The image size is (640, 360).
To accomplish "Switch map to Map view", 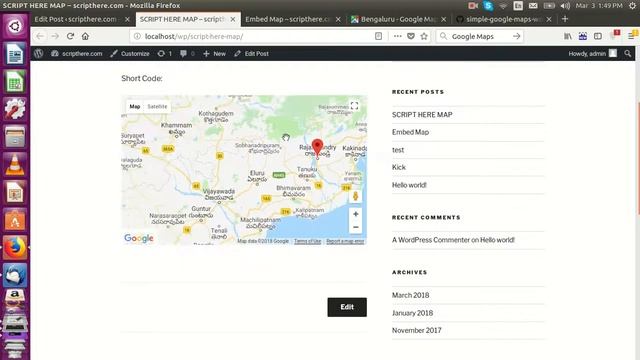I will (135, 107).
